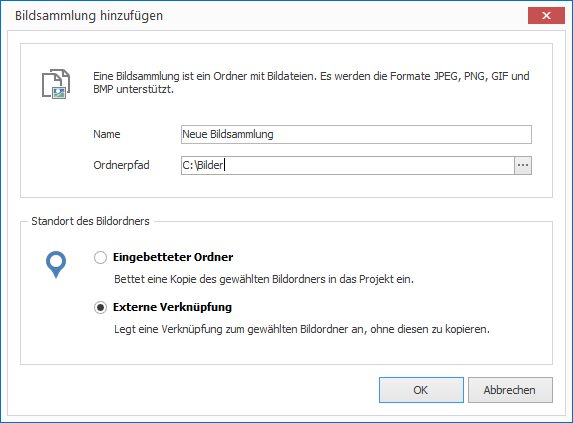Click the image collection documents icon
This screenshot has height=423, width=573.
(x=56, y=84)
